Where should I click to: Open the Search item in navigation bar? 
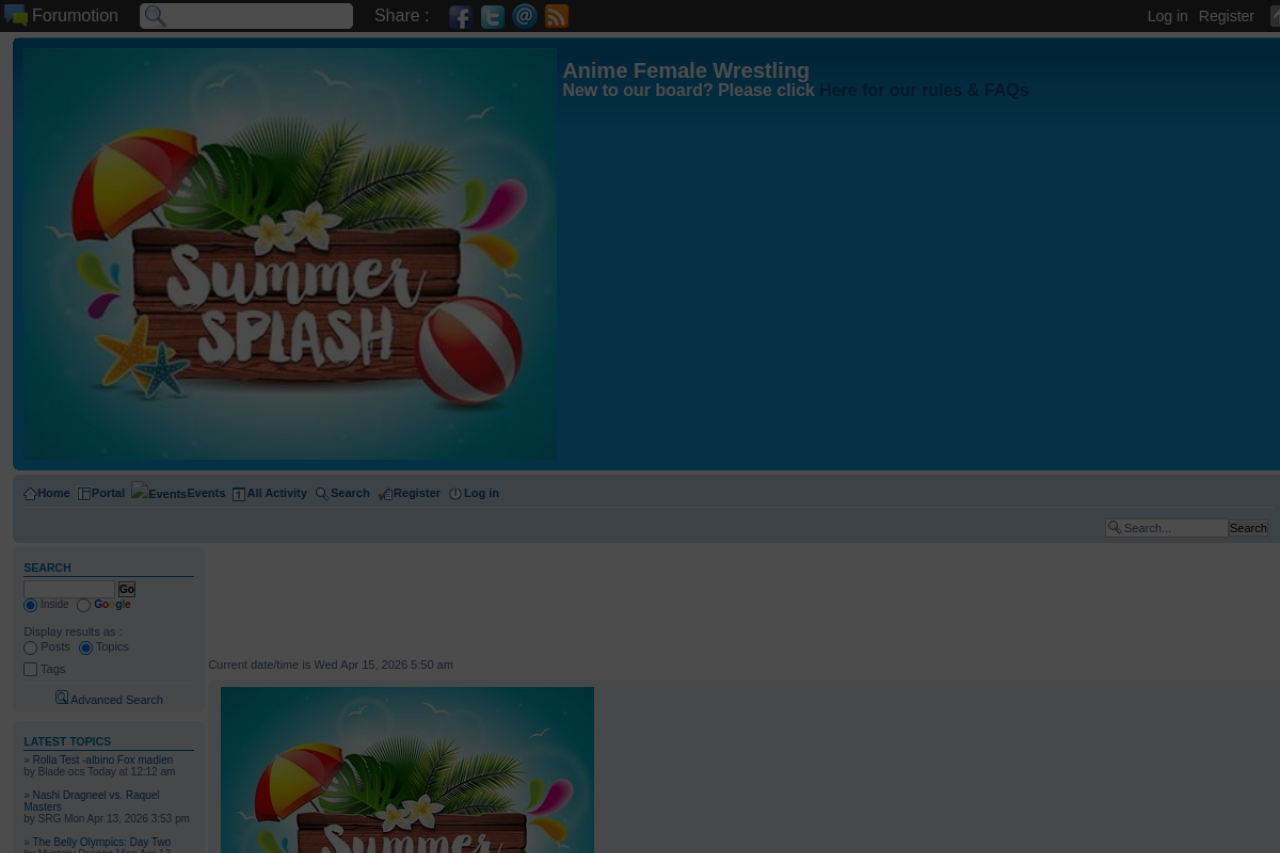pyautogui.click(x=349, y=493)
